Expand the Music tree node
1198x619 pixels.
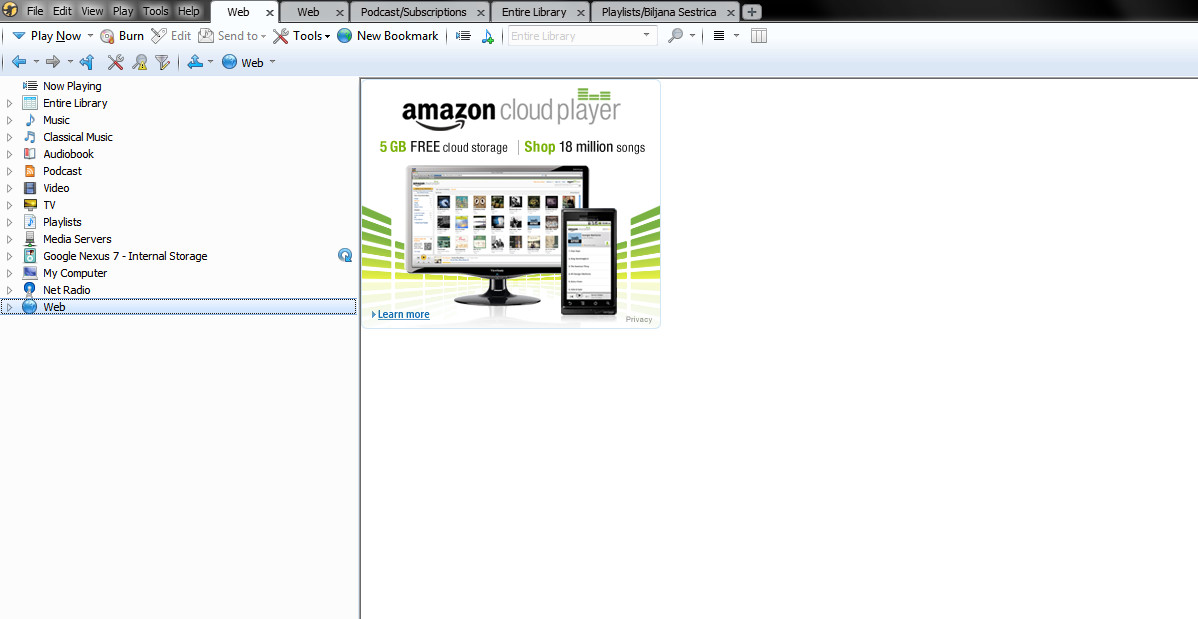10,120
